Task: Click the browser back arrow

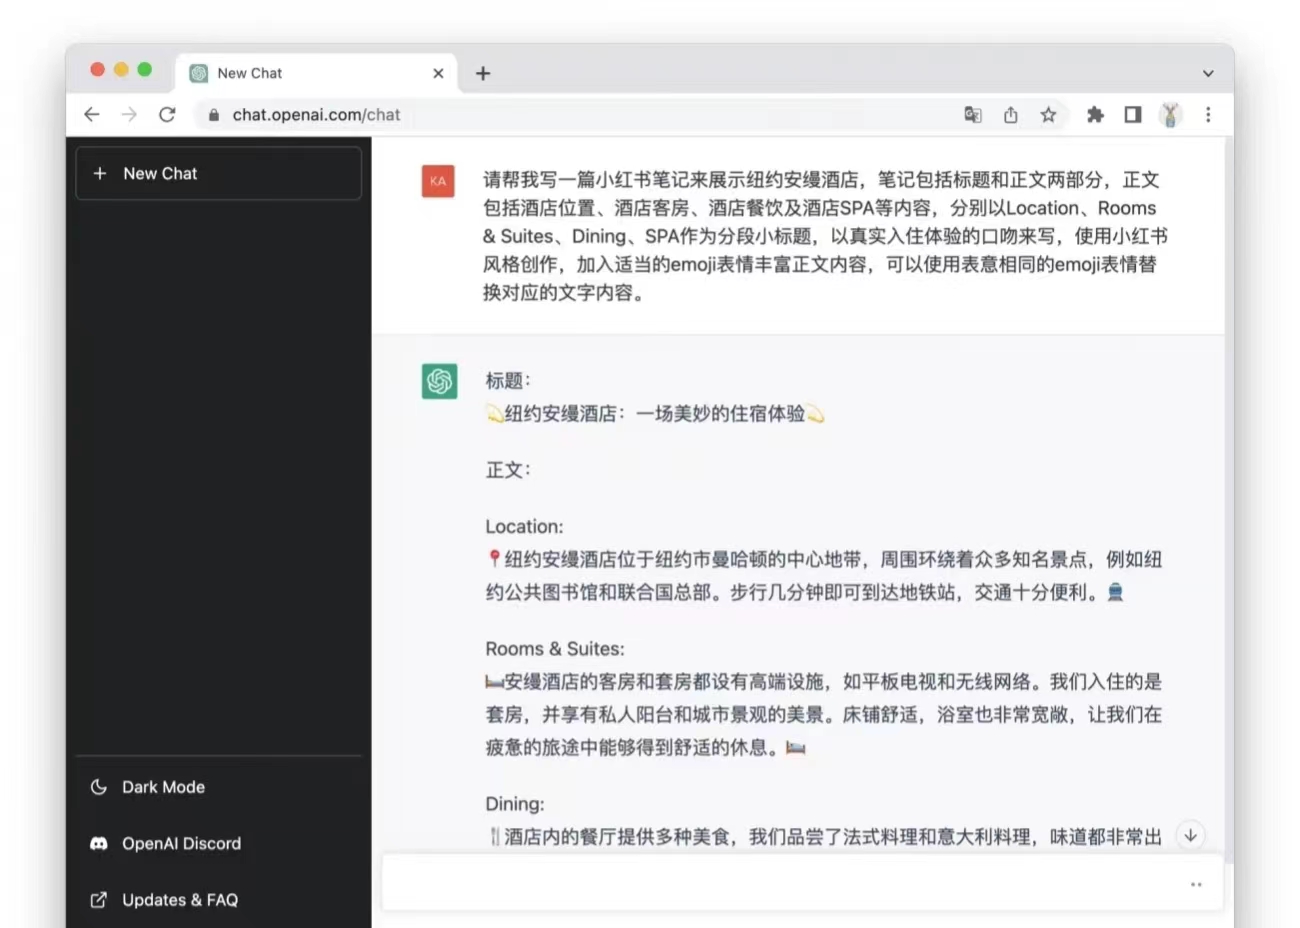Action: click(x=92, y=115)
